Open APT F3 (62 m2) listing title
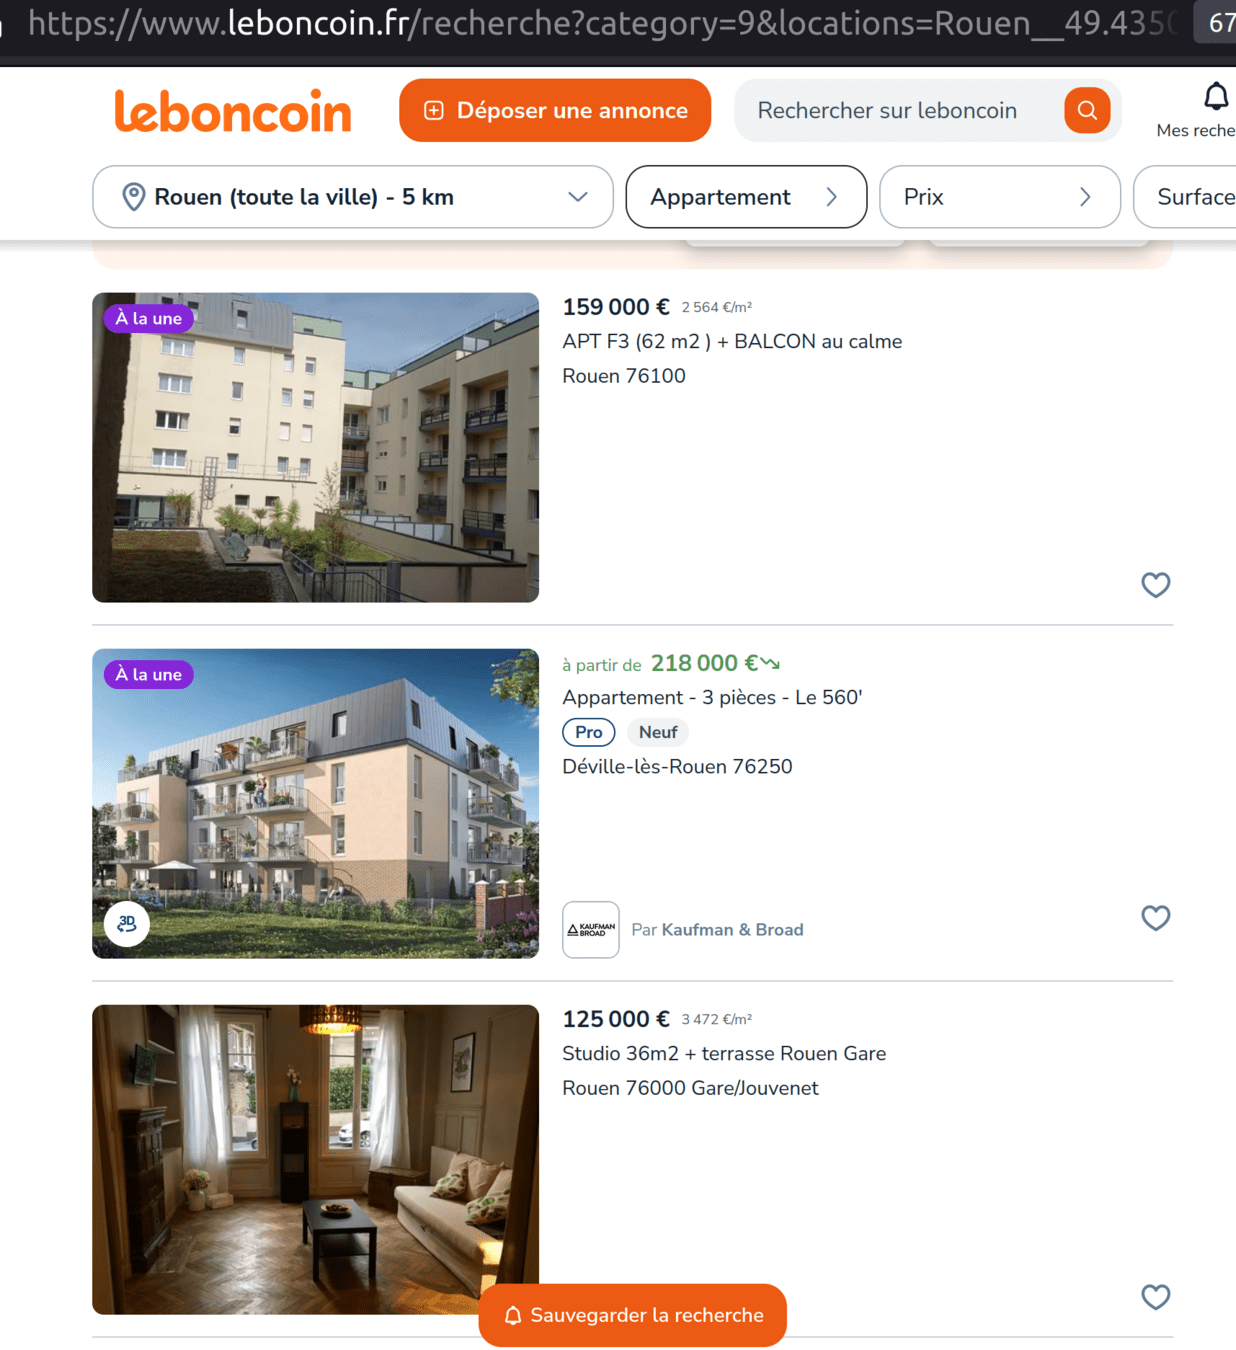This screenshot has height=1350, width=1236. click(732, 342)
